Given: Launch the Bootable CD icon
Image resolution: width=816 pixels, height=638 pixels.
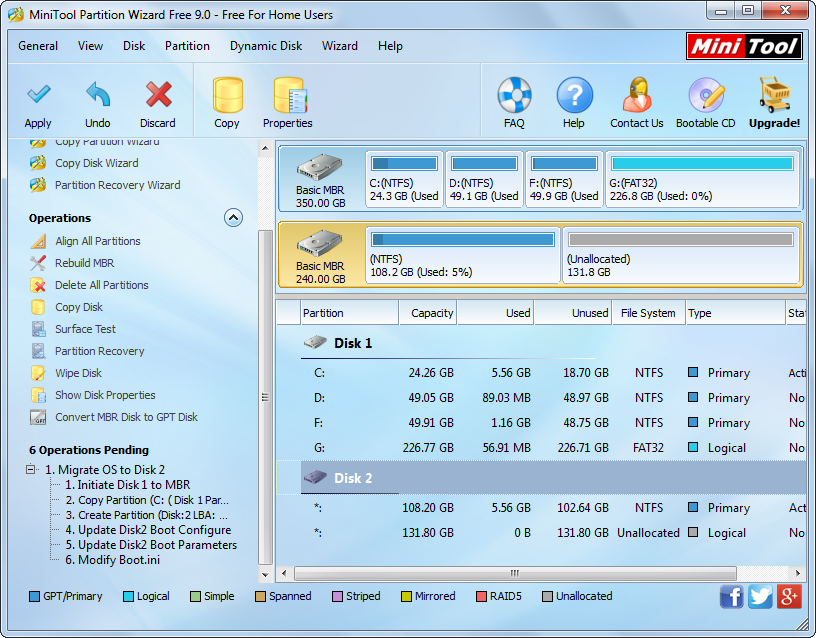Looking at the screenshot, I should (x=706, y=95).
